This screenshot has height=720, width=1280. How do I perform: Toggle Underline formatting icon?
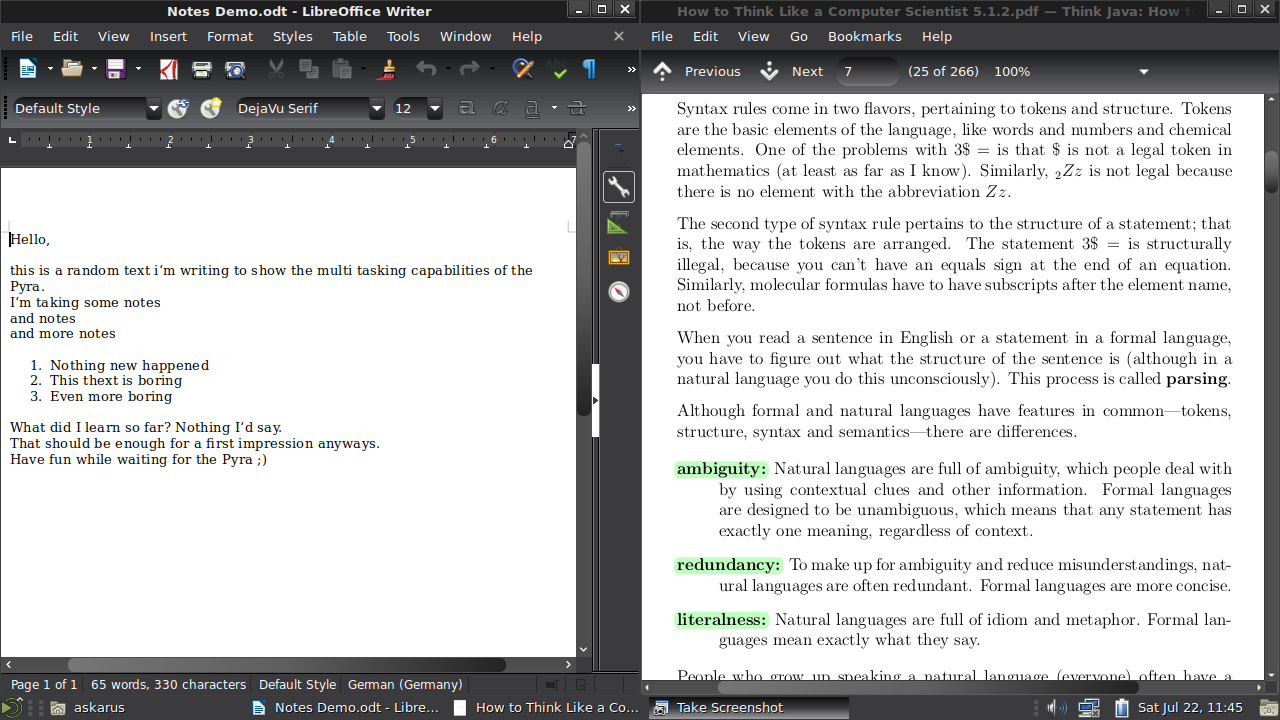click(532, 108)
